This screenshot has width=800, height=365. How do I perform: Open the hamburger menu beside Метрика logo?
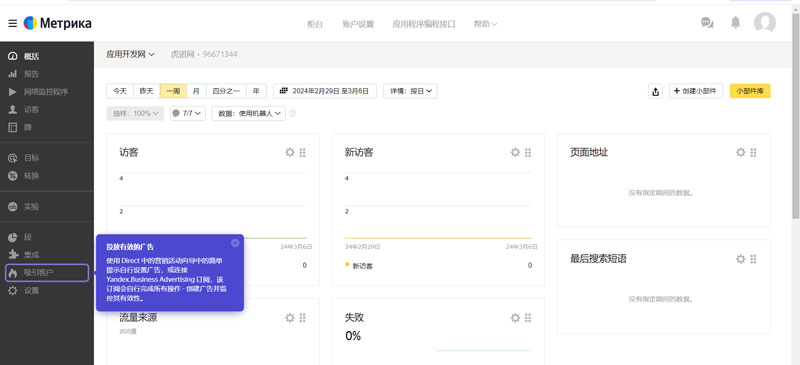point(13,23)
